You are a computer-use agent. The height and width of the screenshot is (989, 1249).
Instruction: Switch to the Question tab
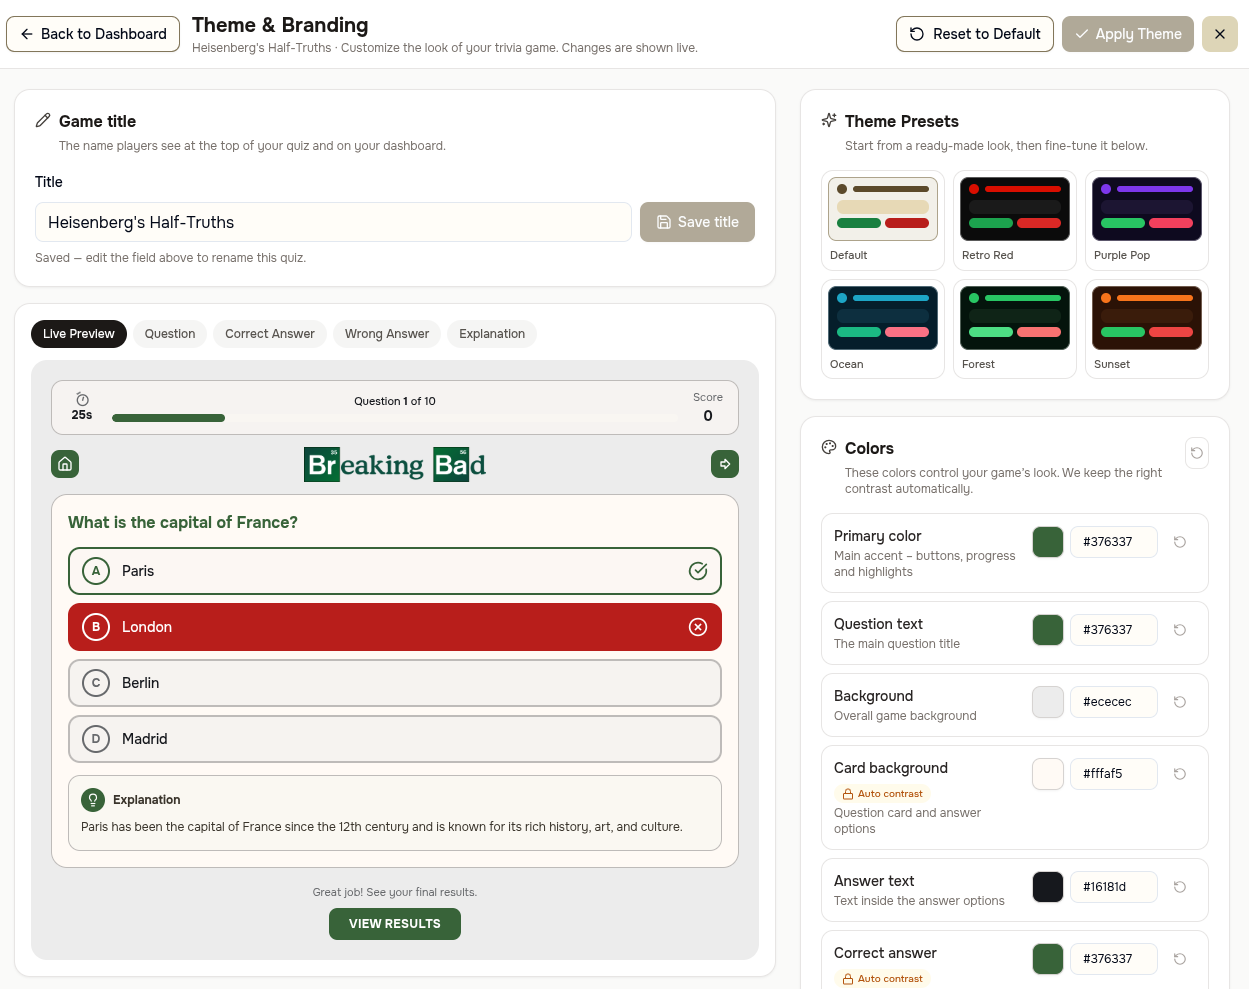170,334
